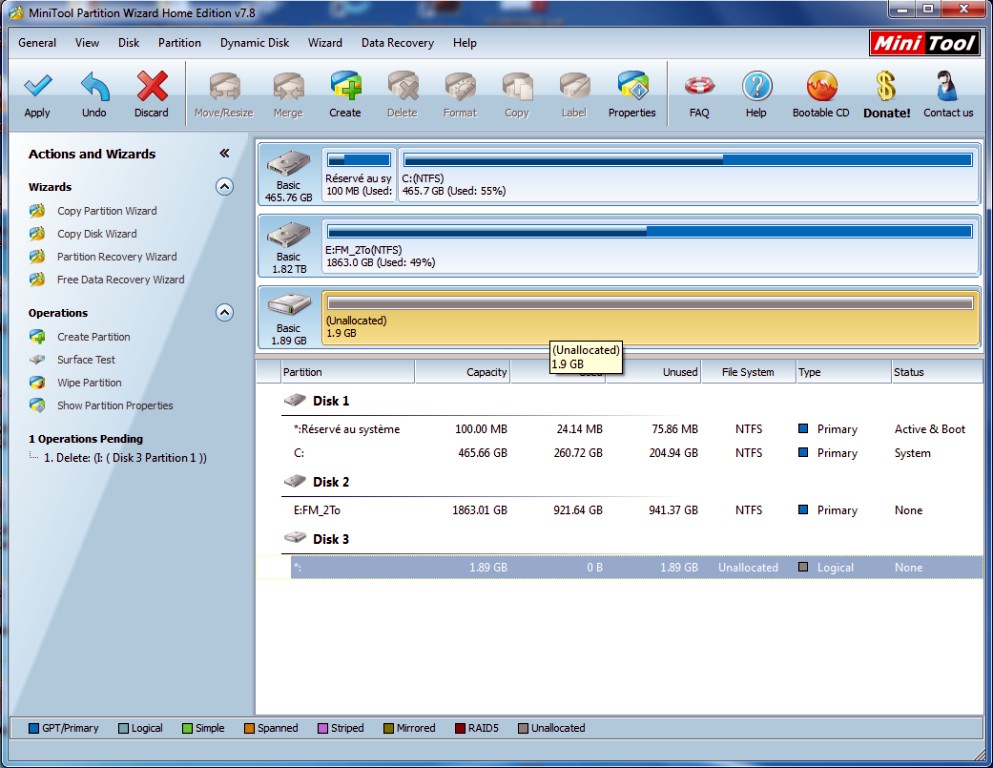Select the Move/Resize toolbar icon
Screen dimensions: 993x768
224,87
